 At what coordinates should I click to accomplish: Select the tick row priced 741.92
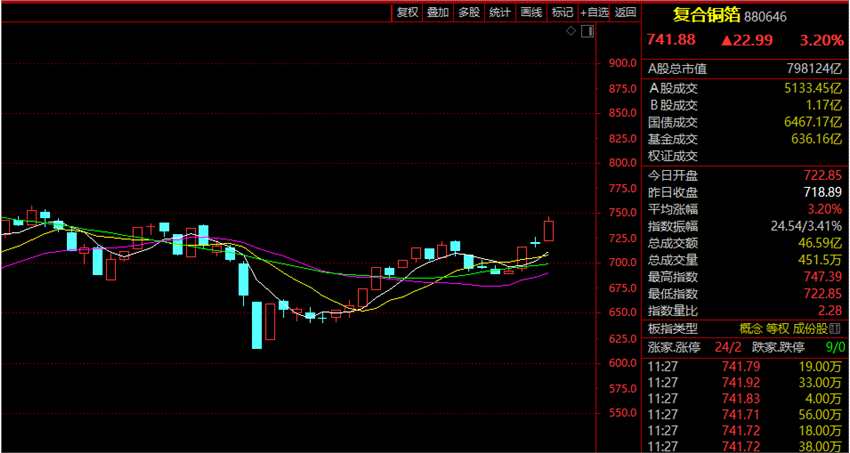[745, 383]
